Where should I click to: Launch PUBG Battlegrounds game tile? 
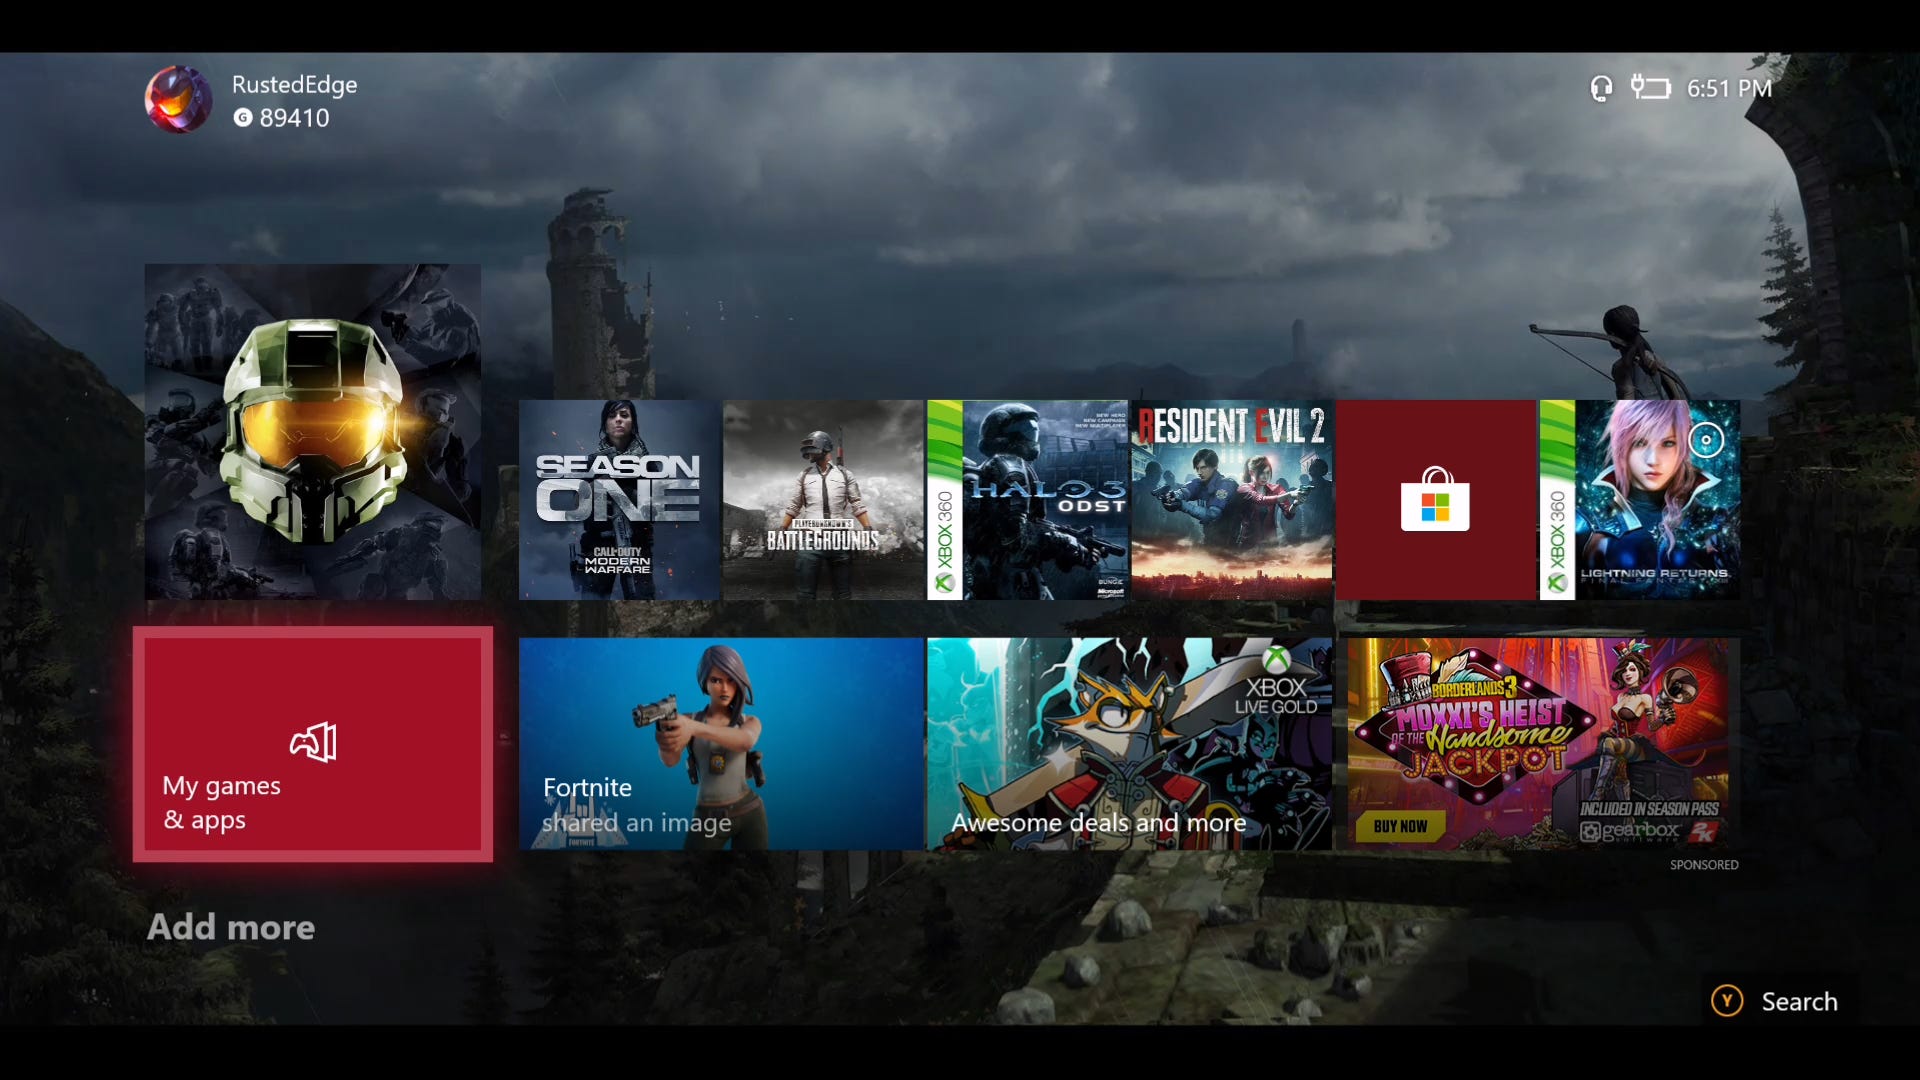click(x=822, y=500)
